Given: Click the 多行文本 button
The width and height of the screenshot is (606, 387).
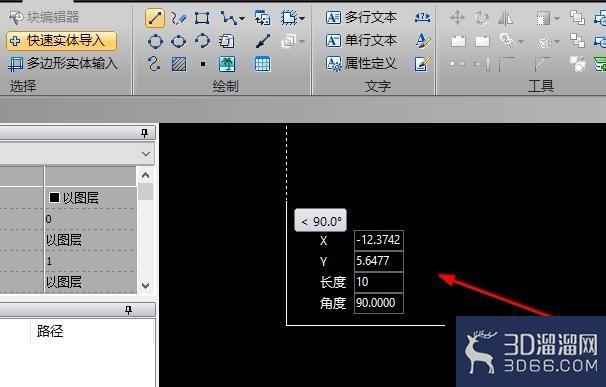Looking at the screenshot, I should coord(361,17).
